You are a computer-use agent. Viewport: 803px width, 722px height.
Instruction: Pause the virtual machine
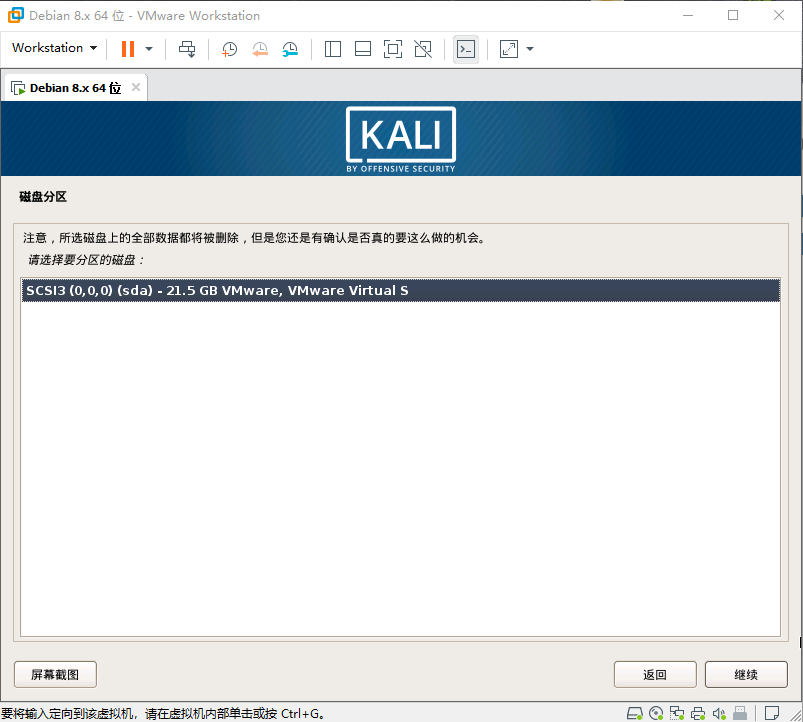point(128,49)
